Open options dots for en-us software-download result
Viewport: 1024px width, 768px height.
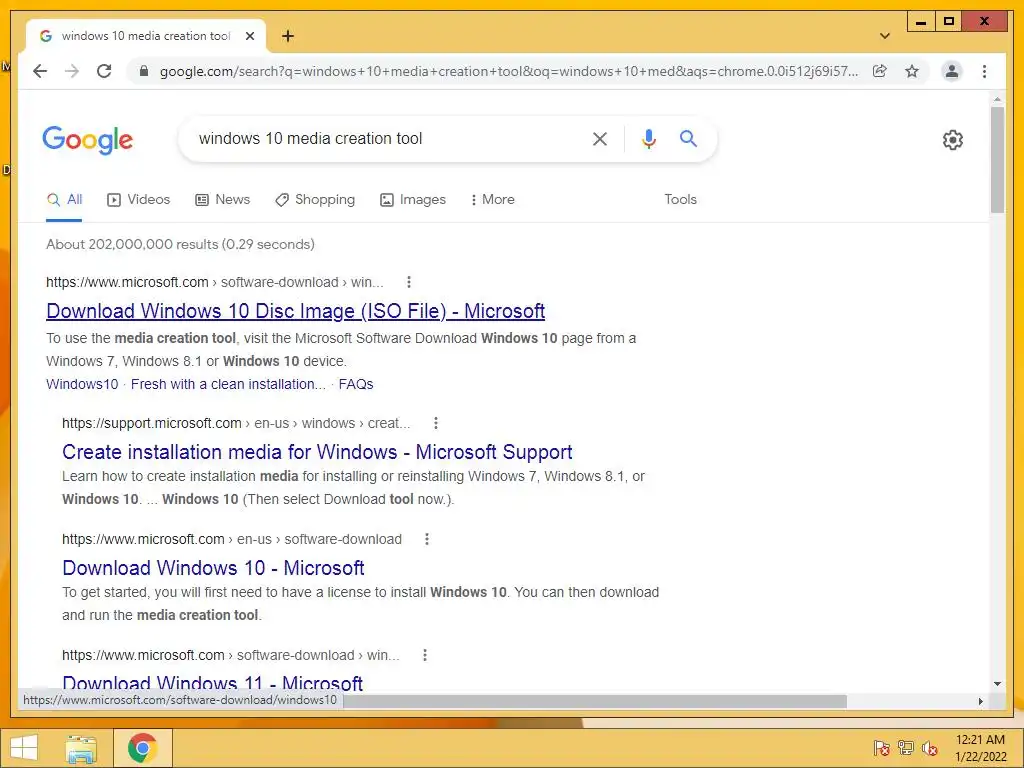[426, 539]
